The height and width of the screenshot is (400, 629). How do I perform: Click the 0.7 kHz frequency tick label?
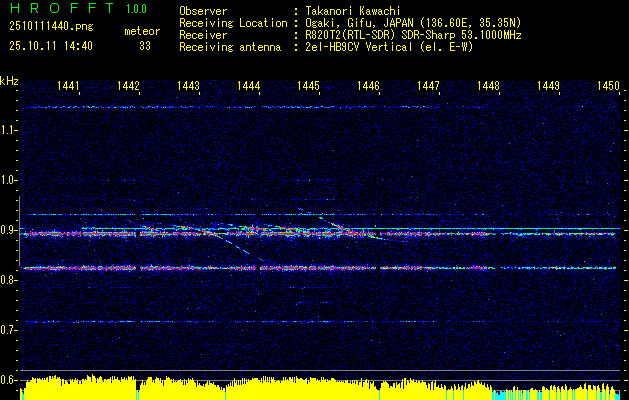pos(8,330)
